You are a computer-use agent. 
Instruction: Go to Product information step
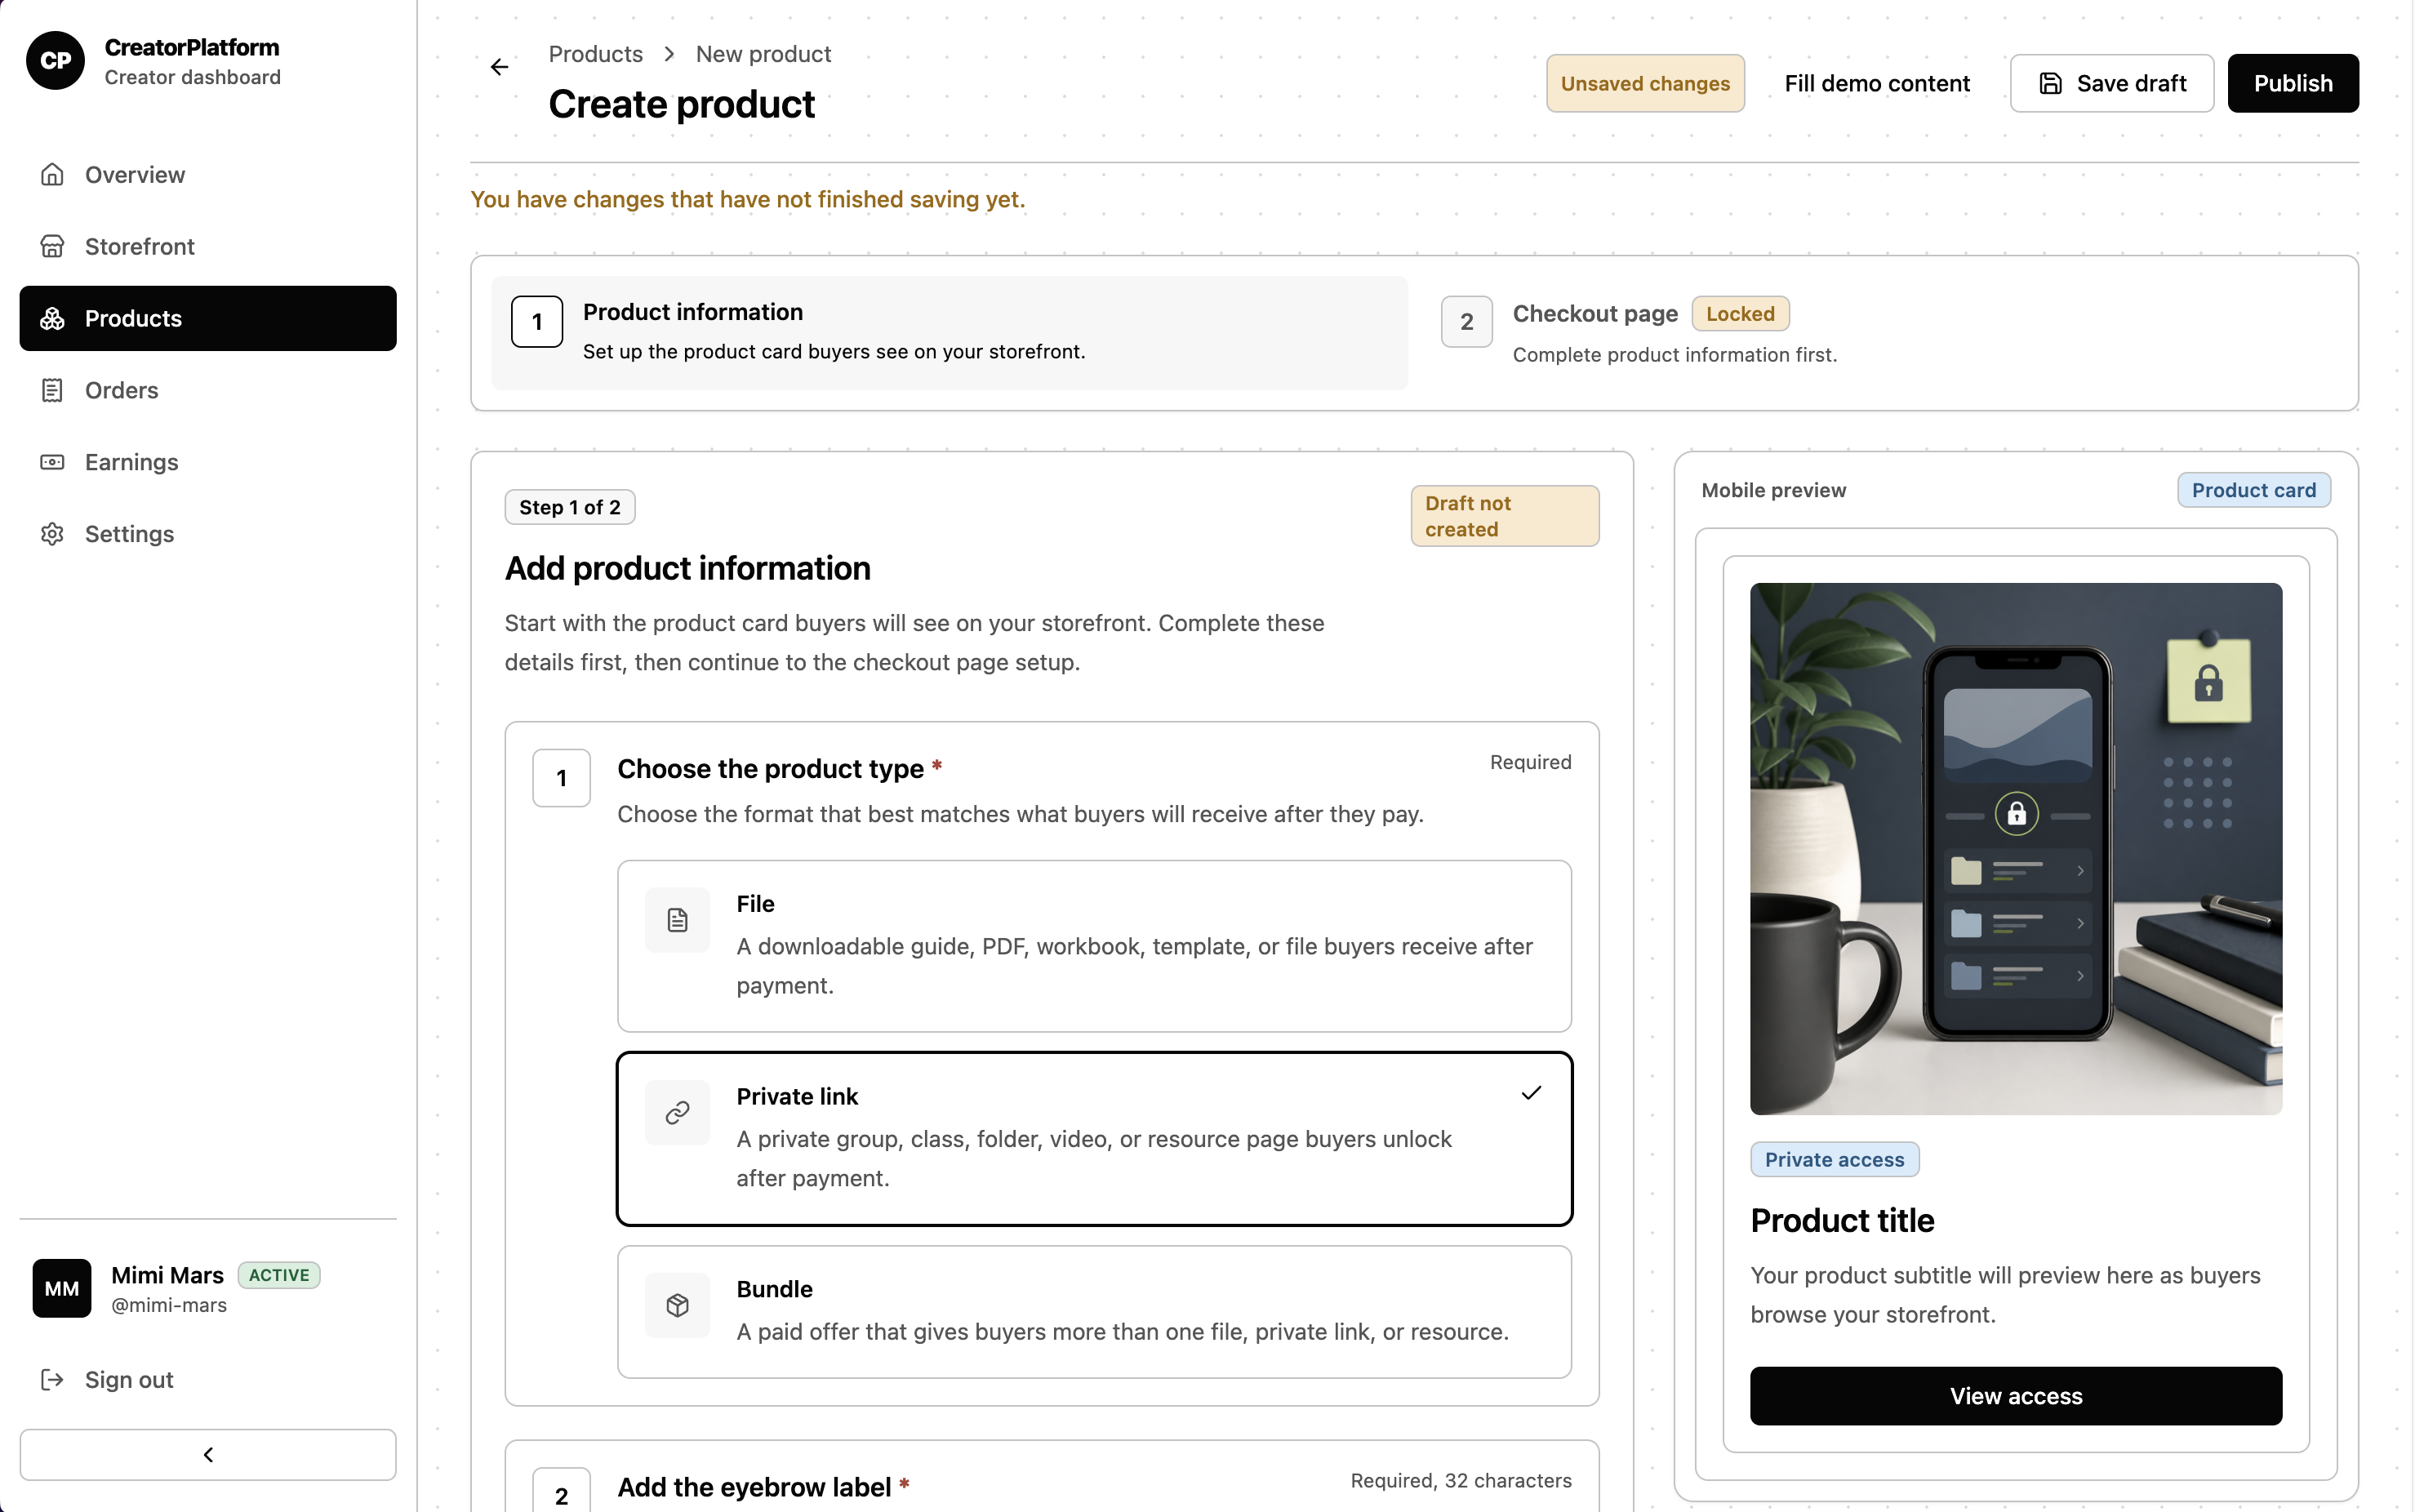949,333
